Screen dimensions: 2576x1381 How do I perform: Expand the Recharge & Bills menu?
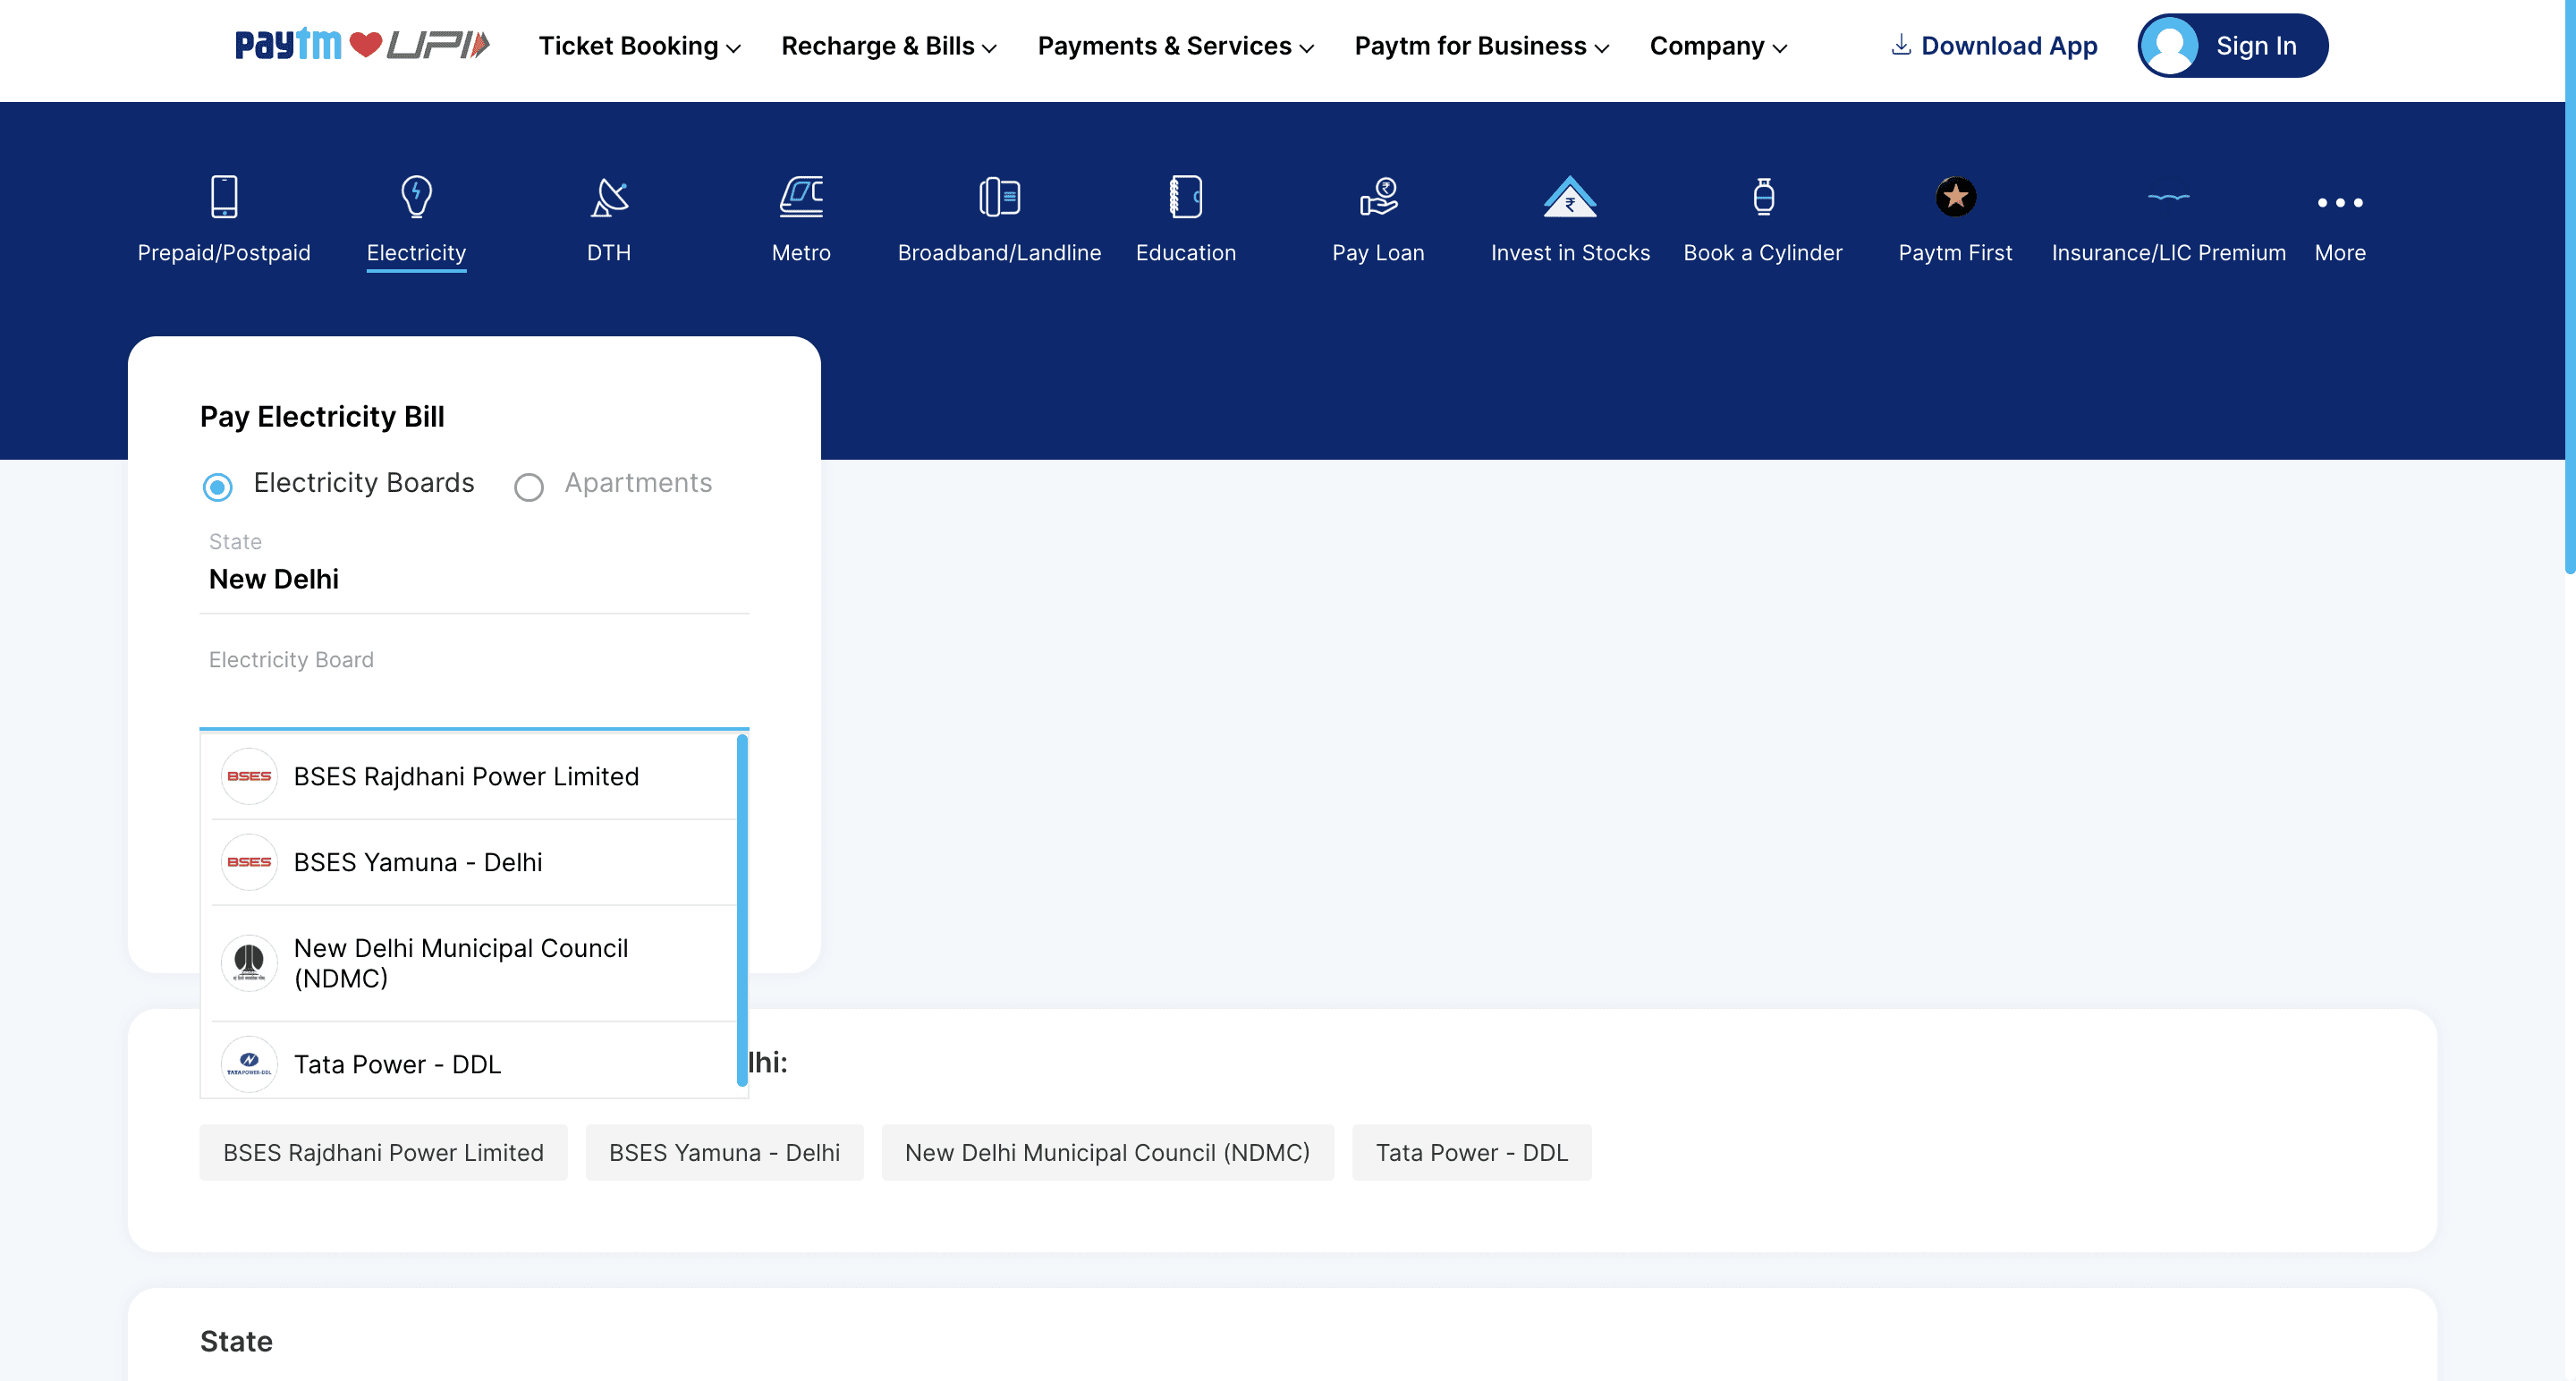[x=888, y=46]
